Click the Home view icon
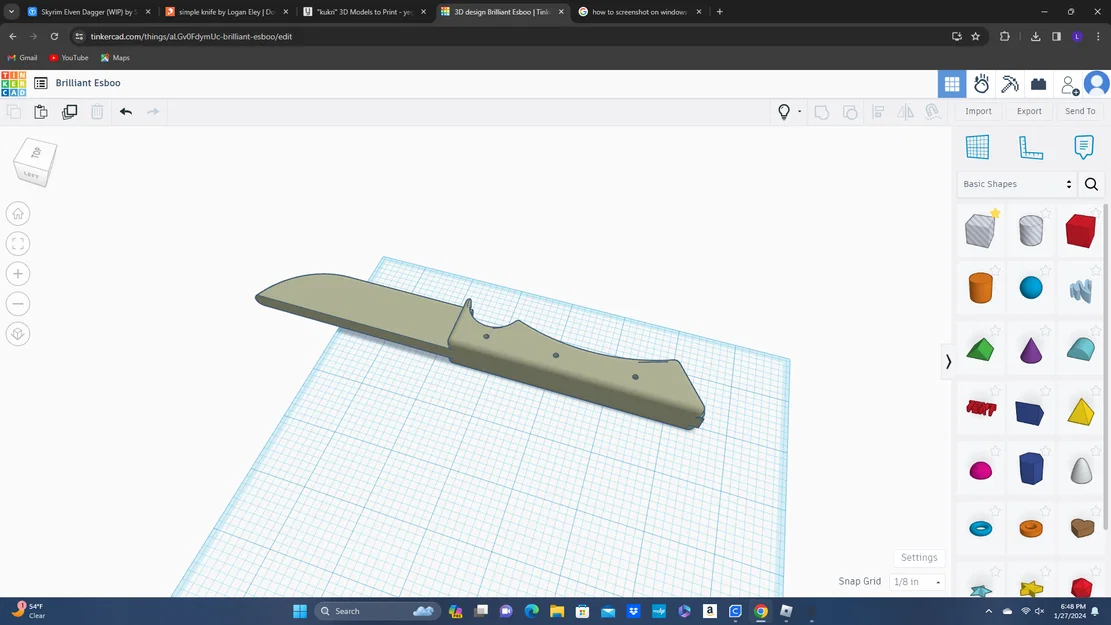1111x625 pixels. pos(18,213)
